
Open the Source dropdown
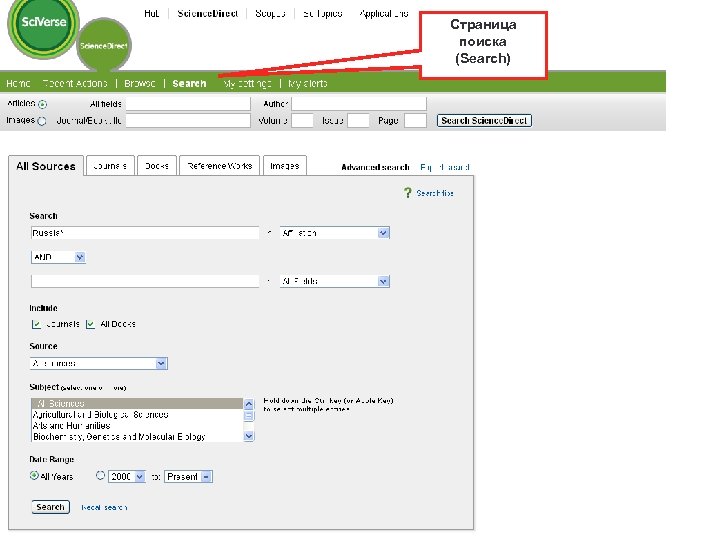tap(99, 363)
